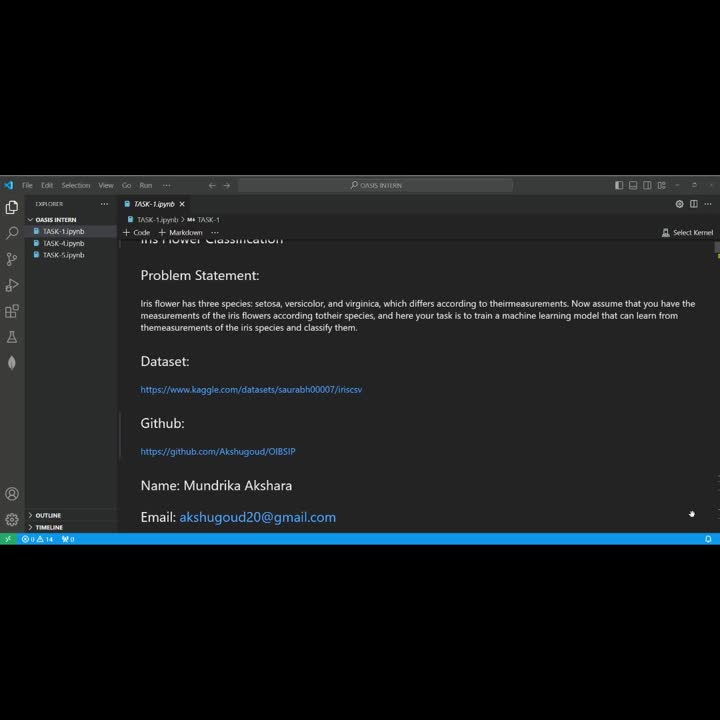Viewport: 720px width, 720px height.
Task: Split the editor to the right
Action: pyautogui.click(x=694, y=204)
